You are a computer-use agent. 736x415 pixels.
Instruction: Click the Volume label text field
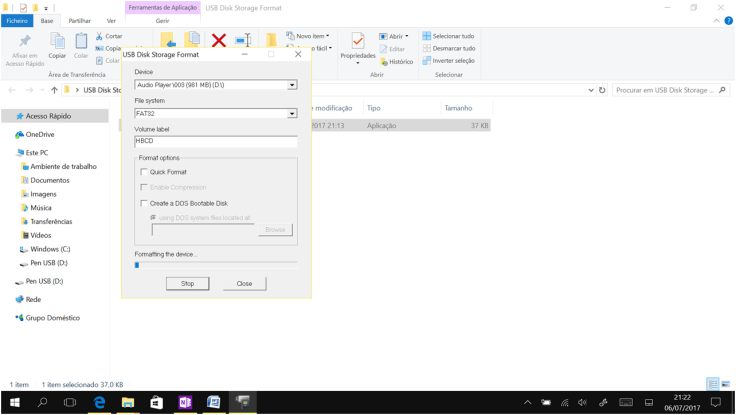[x=216, y=141]
